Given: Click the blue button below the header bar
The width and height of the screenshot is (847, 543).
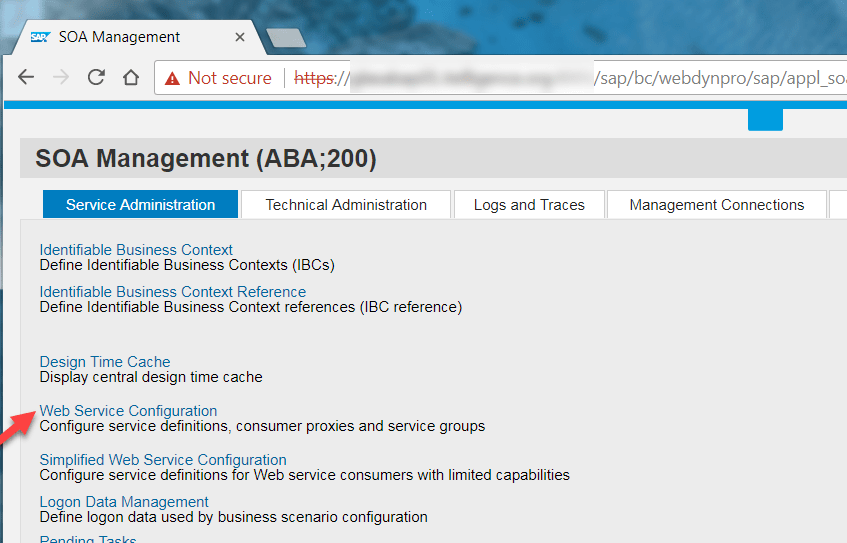Looking at the screenshot, I should click(x=765, y=119).
